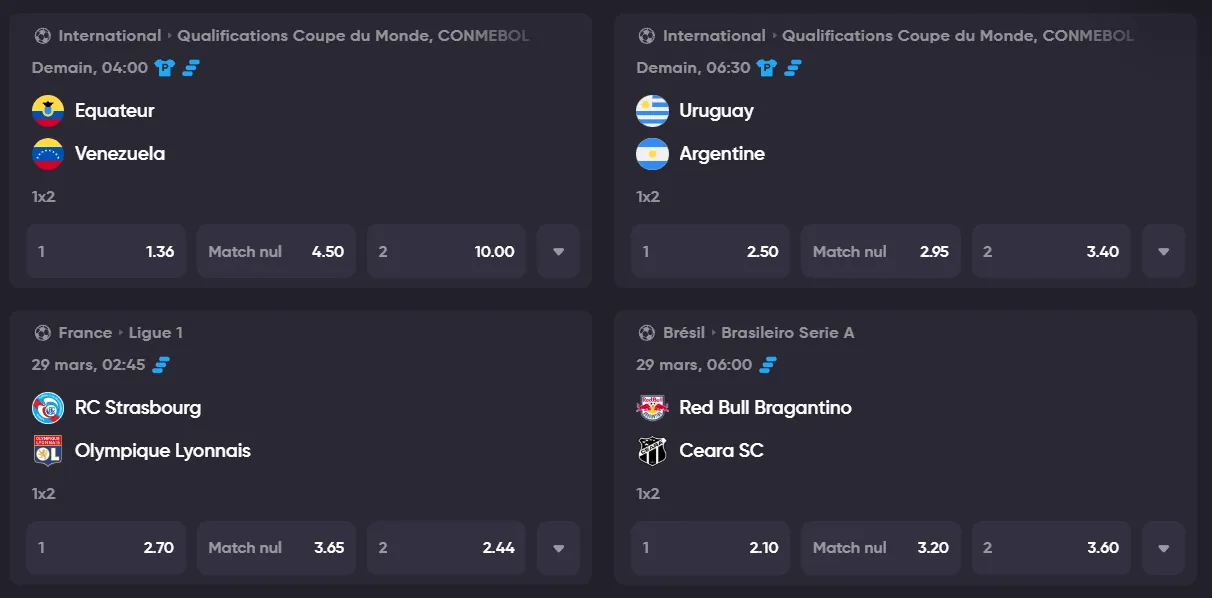Click the Venezuela flag icon
Viewport: 1212px width, 598px height.
[x=48, y=154]
